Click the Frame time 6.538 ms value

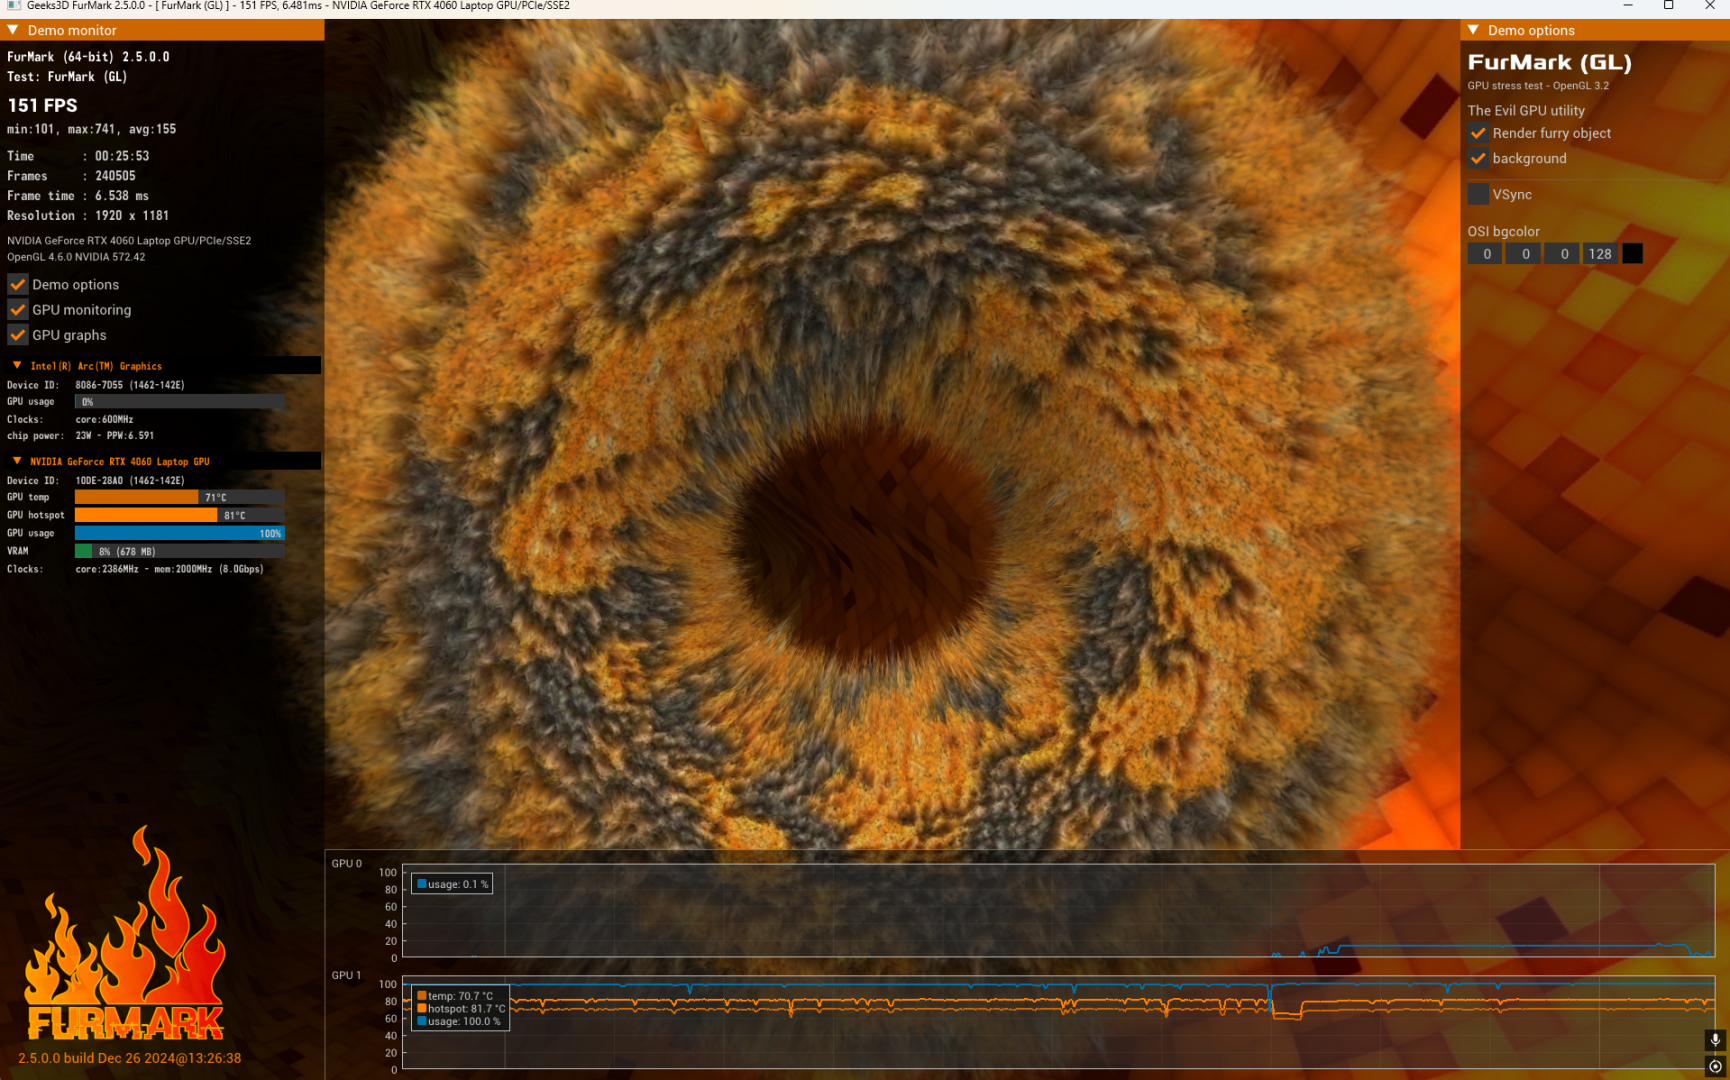[x=122, y=196]
